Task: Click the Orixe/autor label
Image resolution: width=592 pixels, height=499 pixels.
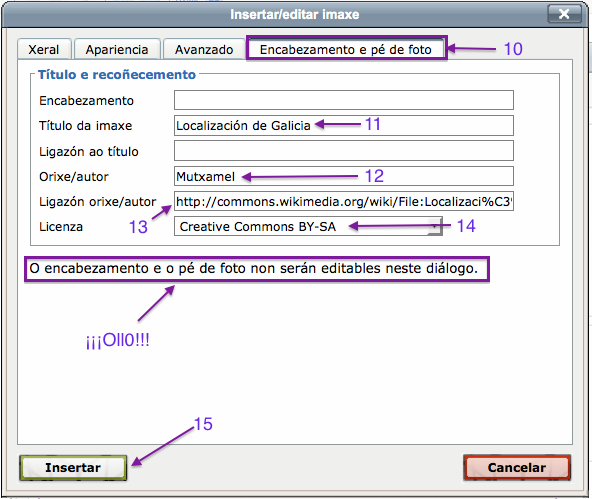Action: coord(74,176)
